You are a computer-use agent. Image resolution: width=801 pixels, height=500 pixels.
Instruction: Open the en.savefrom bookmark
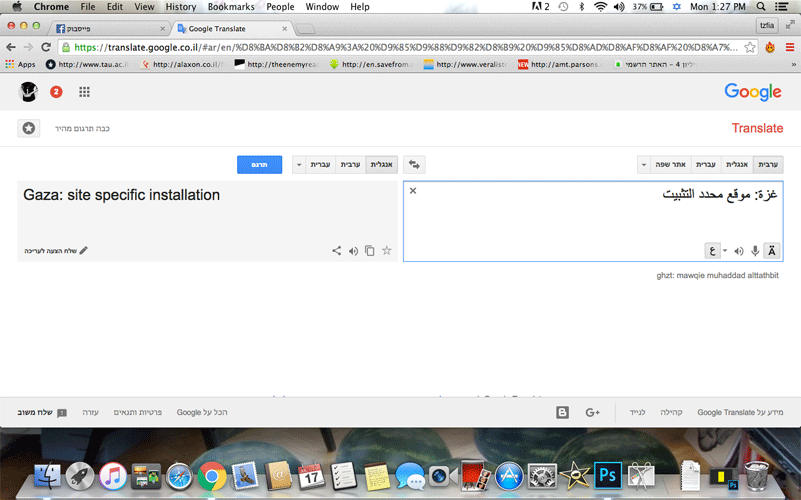[x=371, y=64]
